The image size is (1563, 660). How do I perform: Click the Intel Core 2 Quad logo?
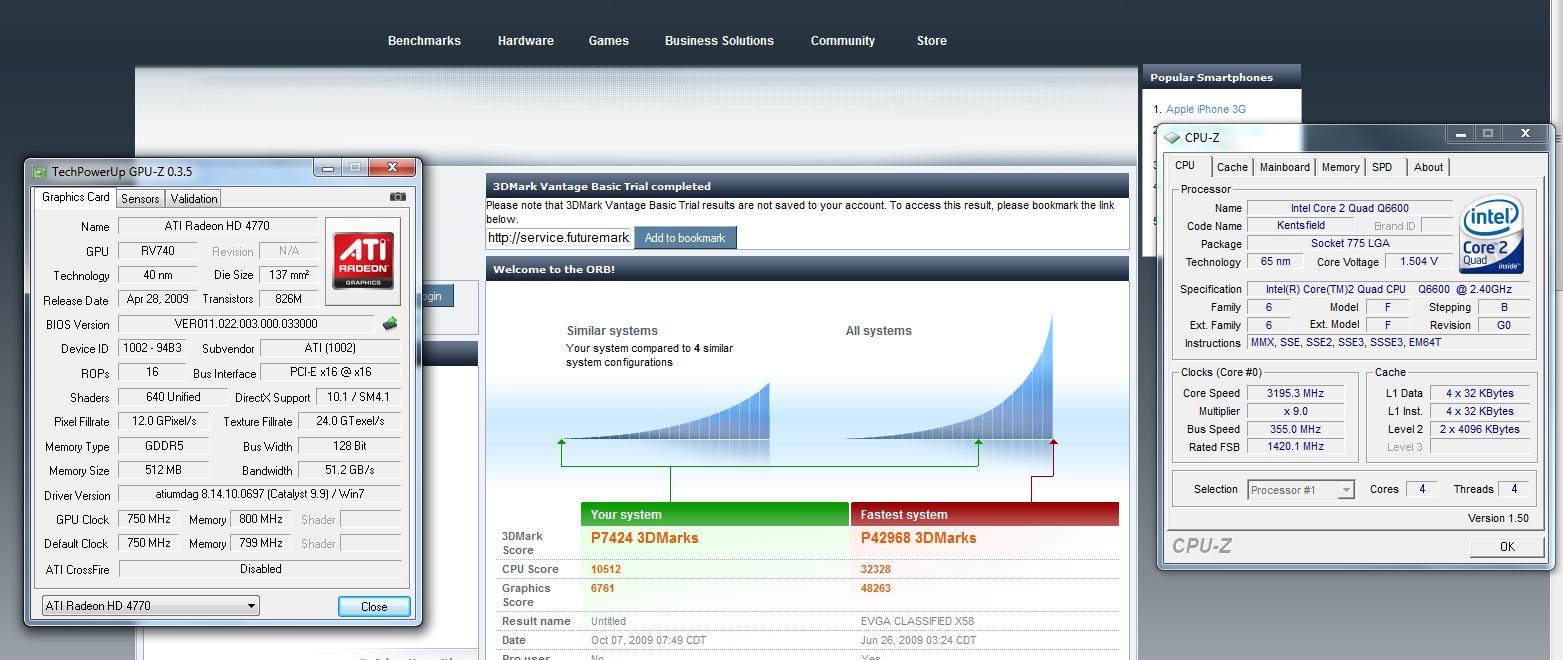[1491, 234]
